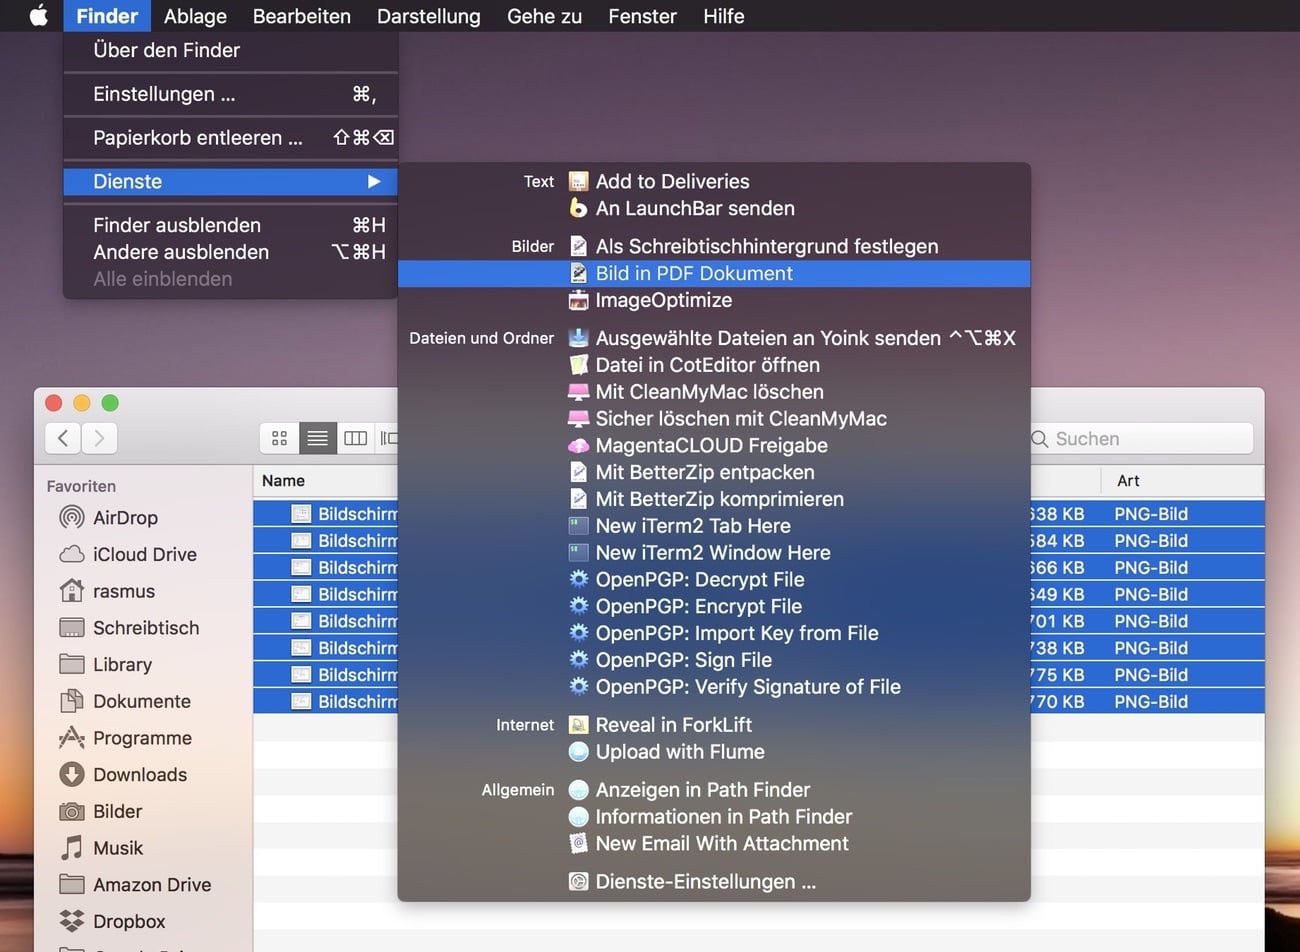Viewport: 1300px width, 952px height.
Task: Open Musik in sidebar
Action: (143, 848)
